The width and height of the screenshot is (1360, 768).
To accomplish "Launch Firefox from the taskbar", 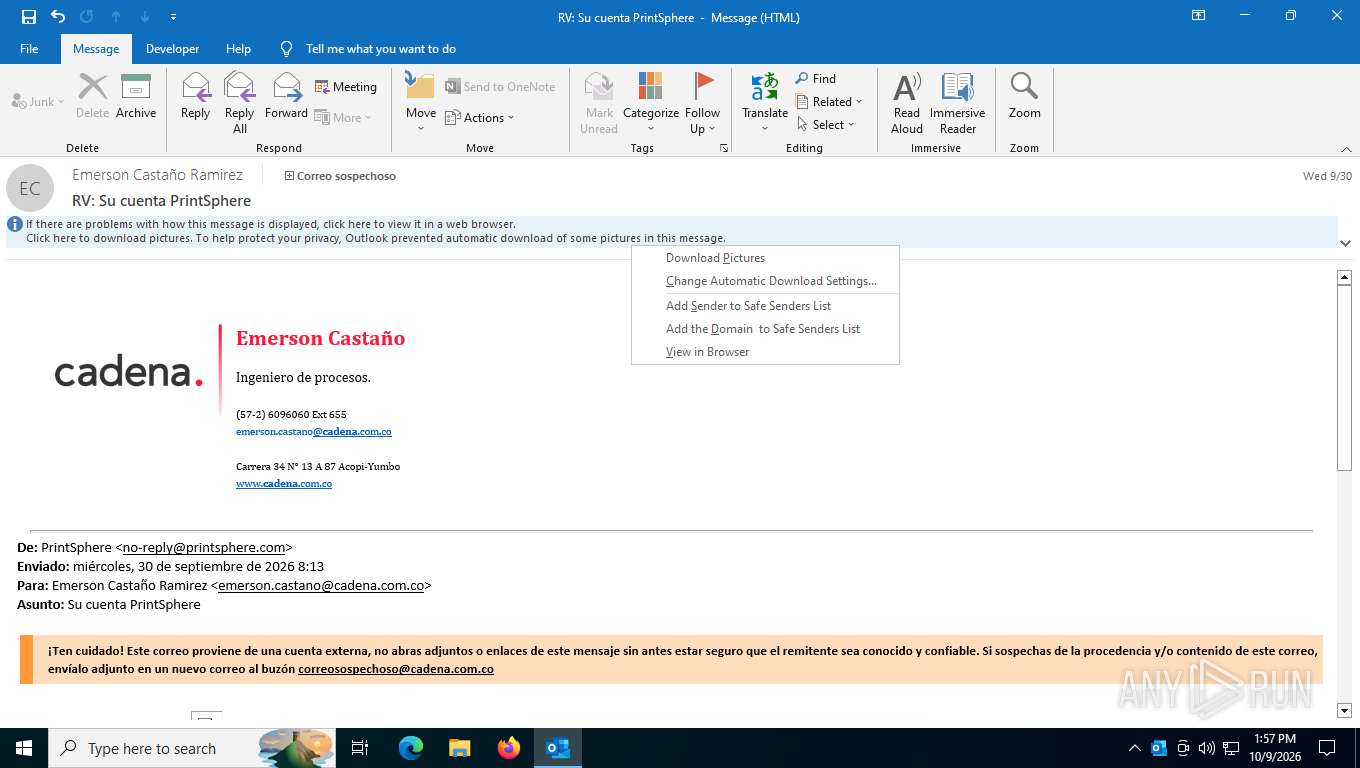I will (x=509, y=748).
